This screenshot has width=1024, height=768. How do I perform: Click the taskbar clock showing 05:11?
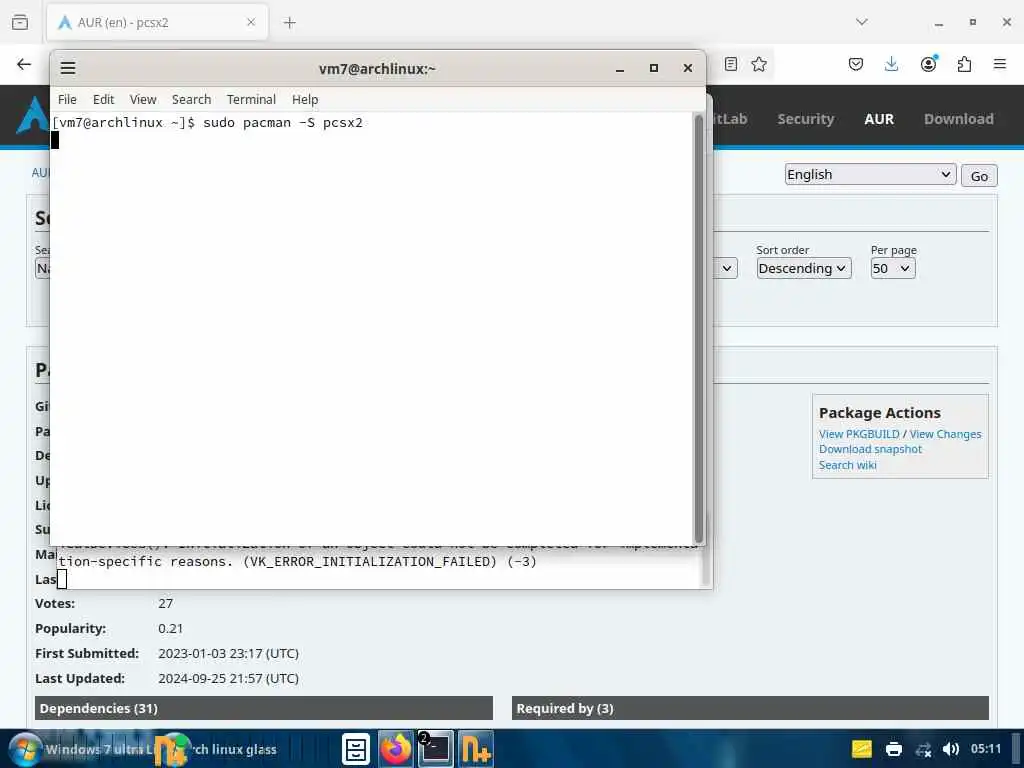pyautogui.click(x=985, y=749)
